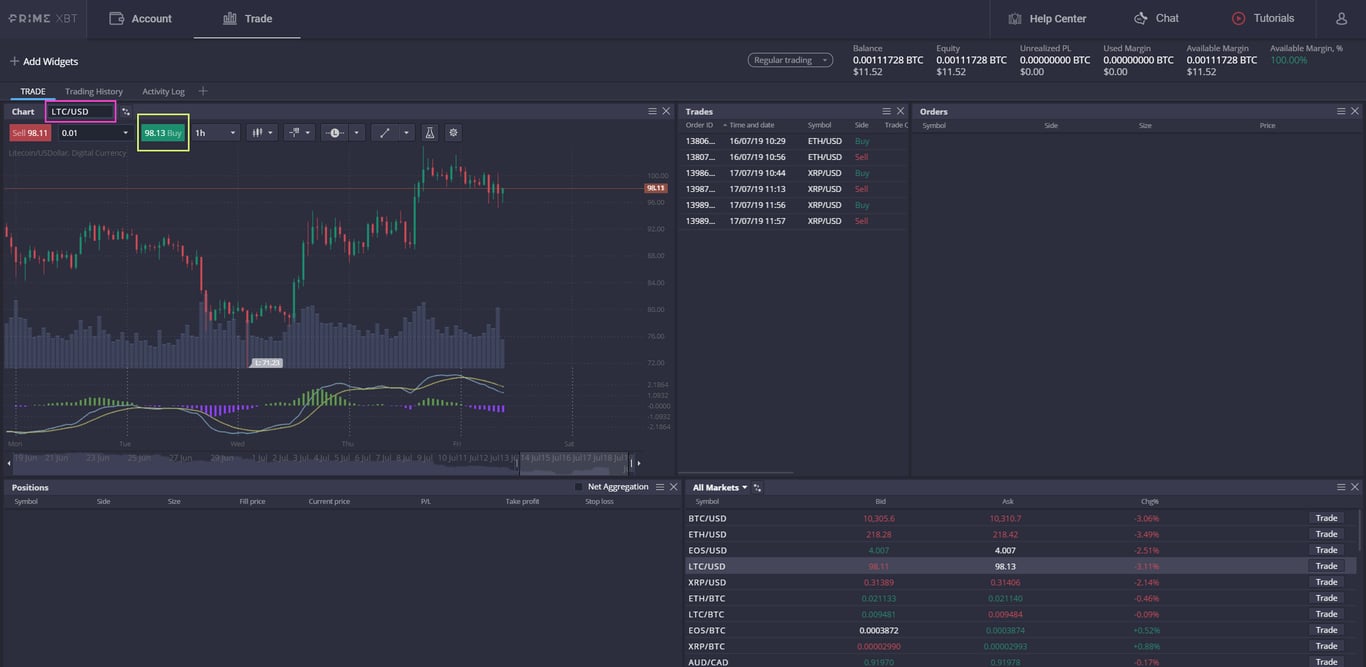Click Trade button on the BTC/USD row
1366x667 pixels.
coord(1325,518)
